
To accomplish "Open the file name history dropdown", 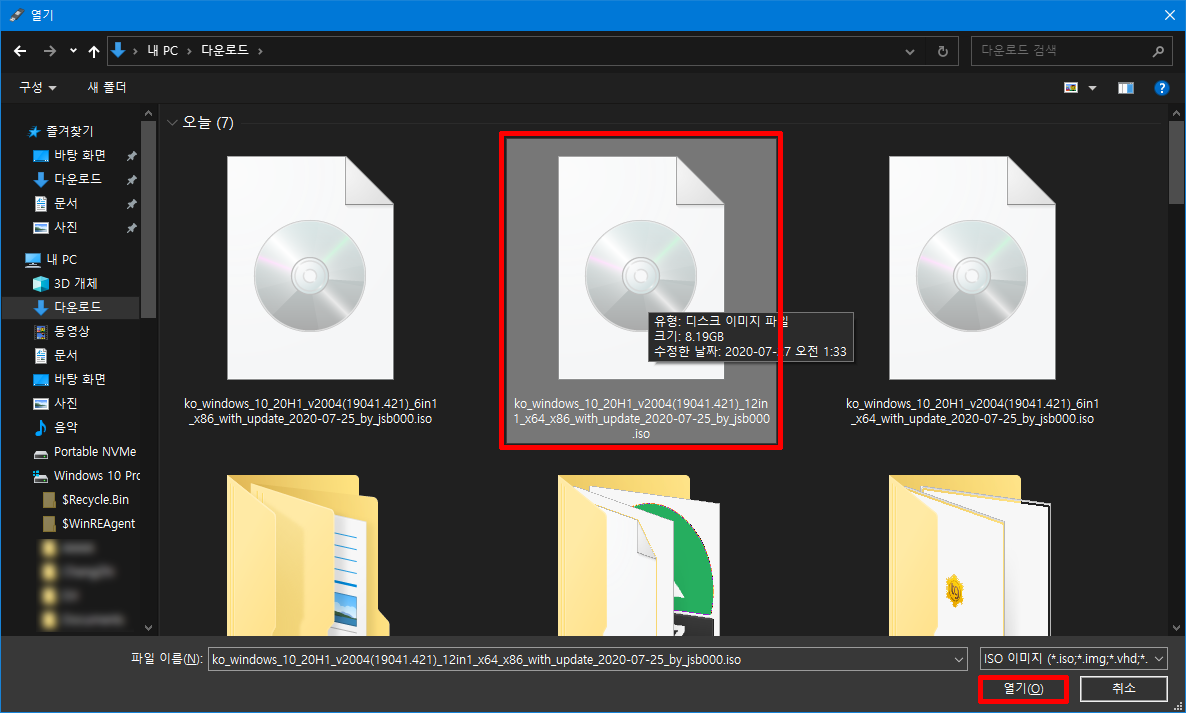I will pos(958,659).
